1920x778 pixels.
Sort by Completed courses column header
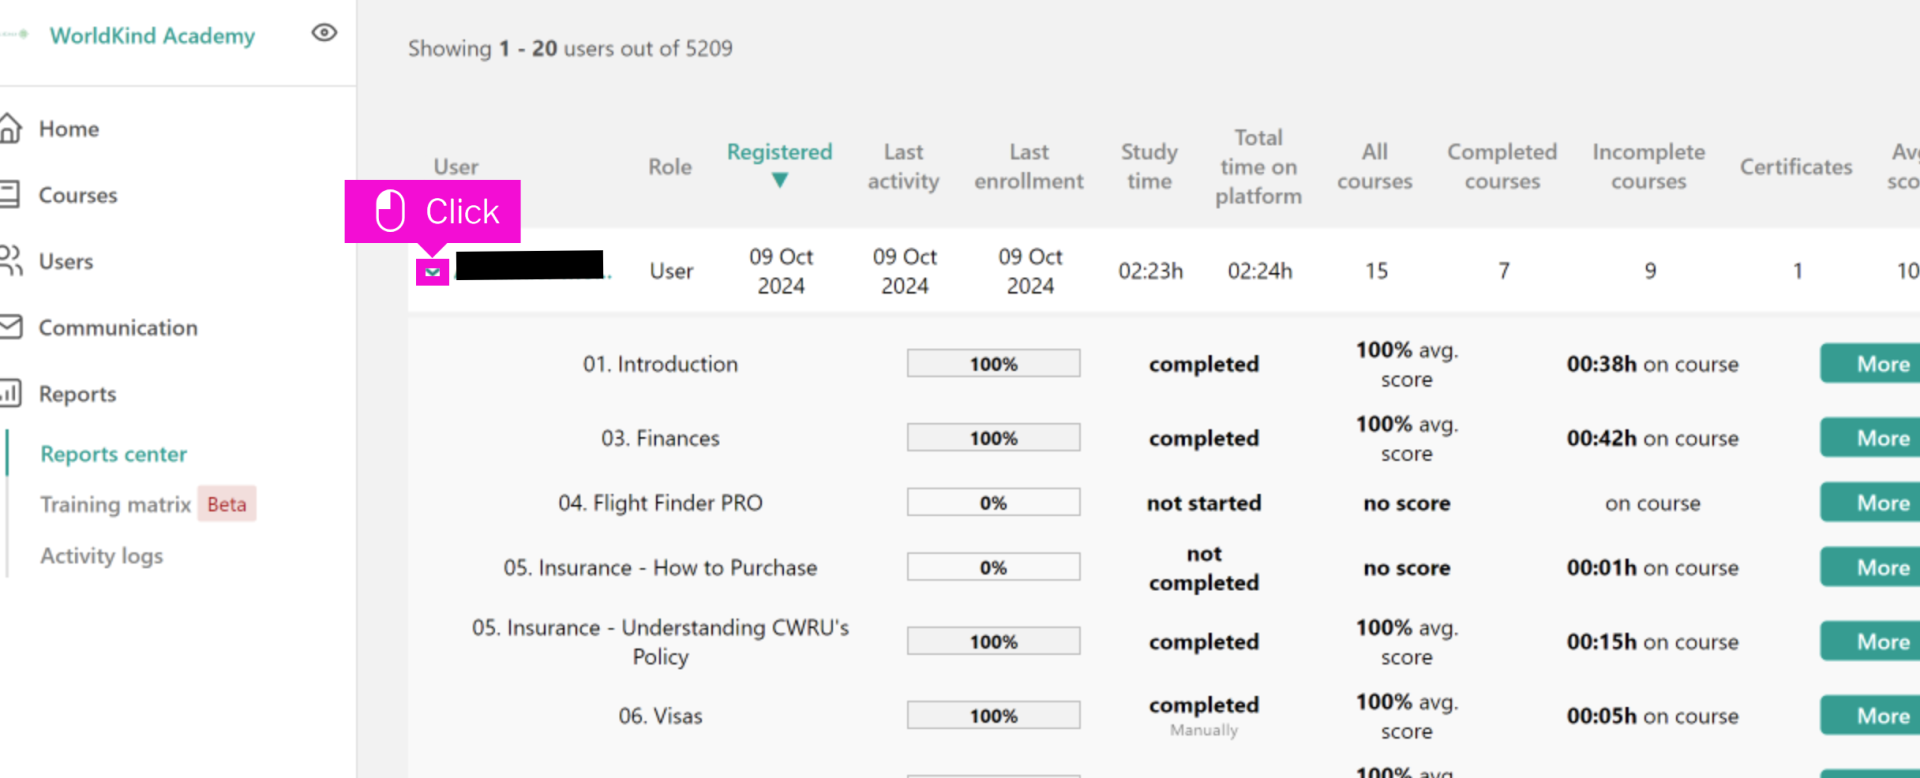click(1502, 166)
